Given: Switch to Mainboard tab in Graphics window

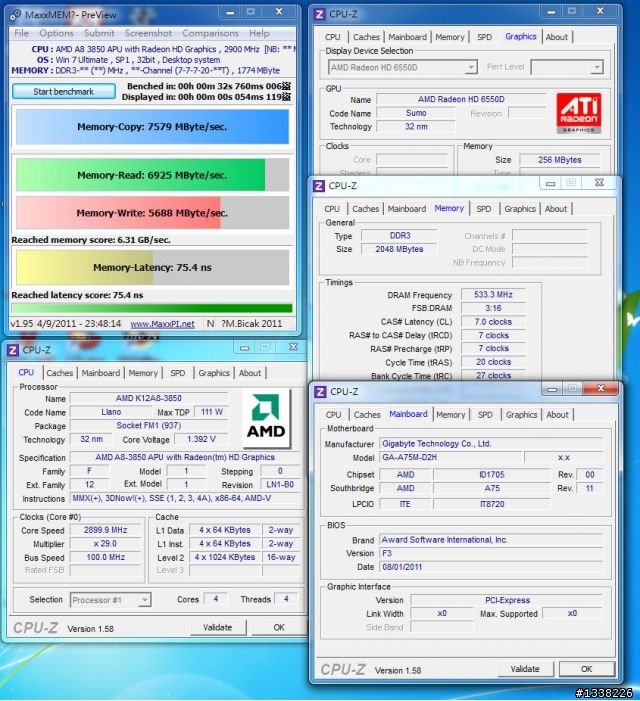Looking at the screenshot, I should (x=407, y=37).
